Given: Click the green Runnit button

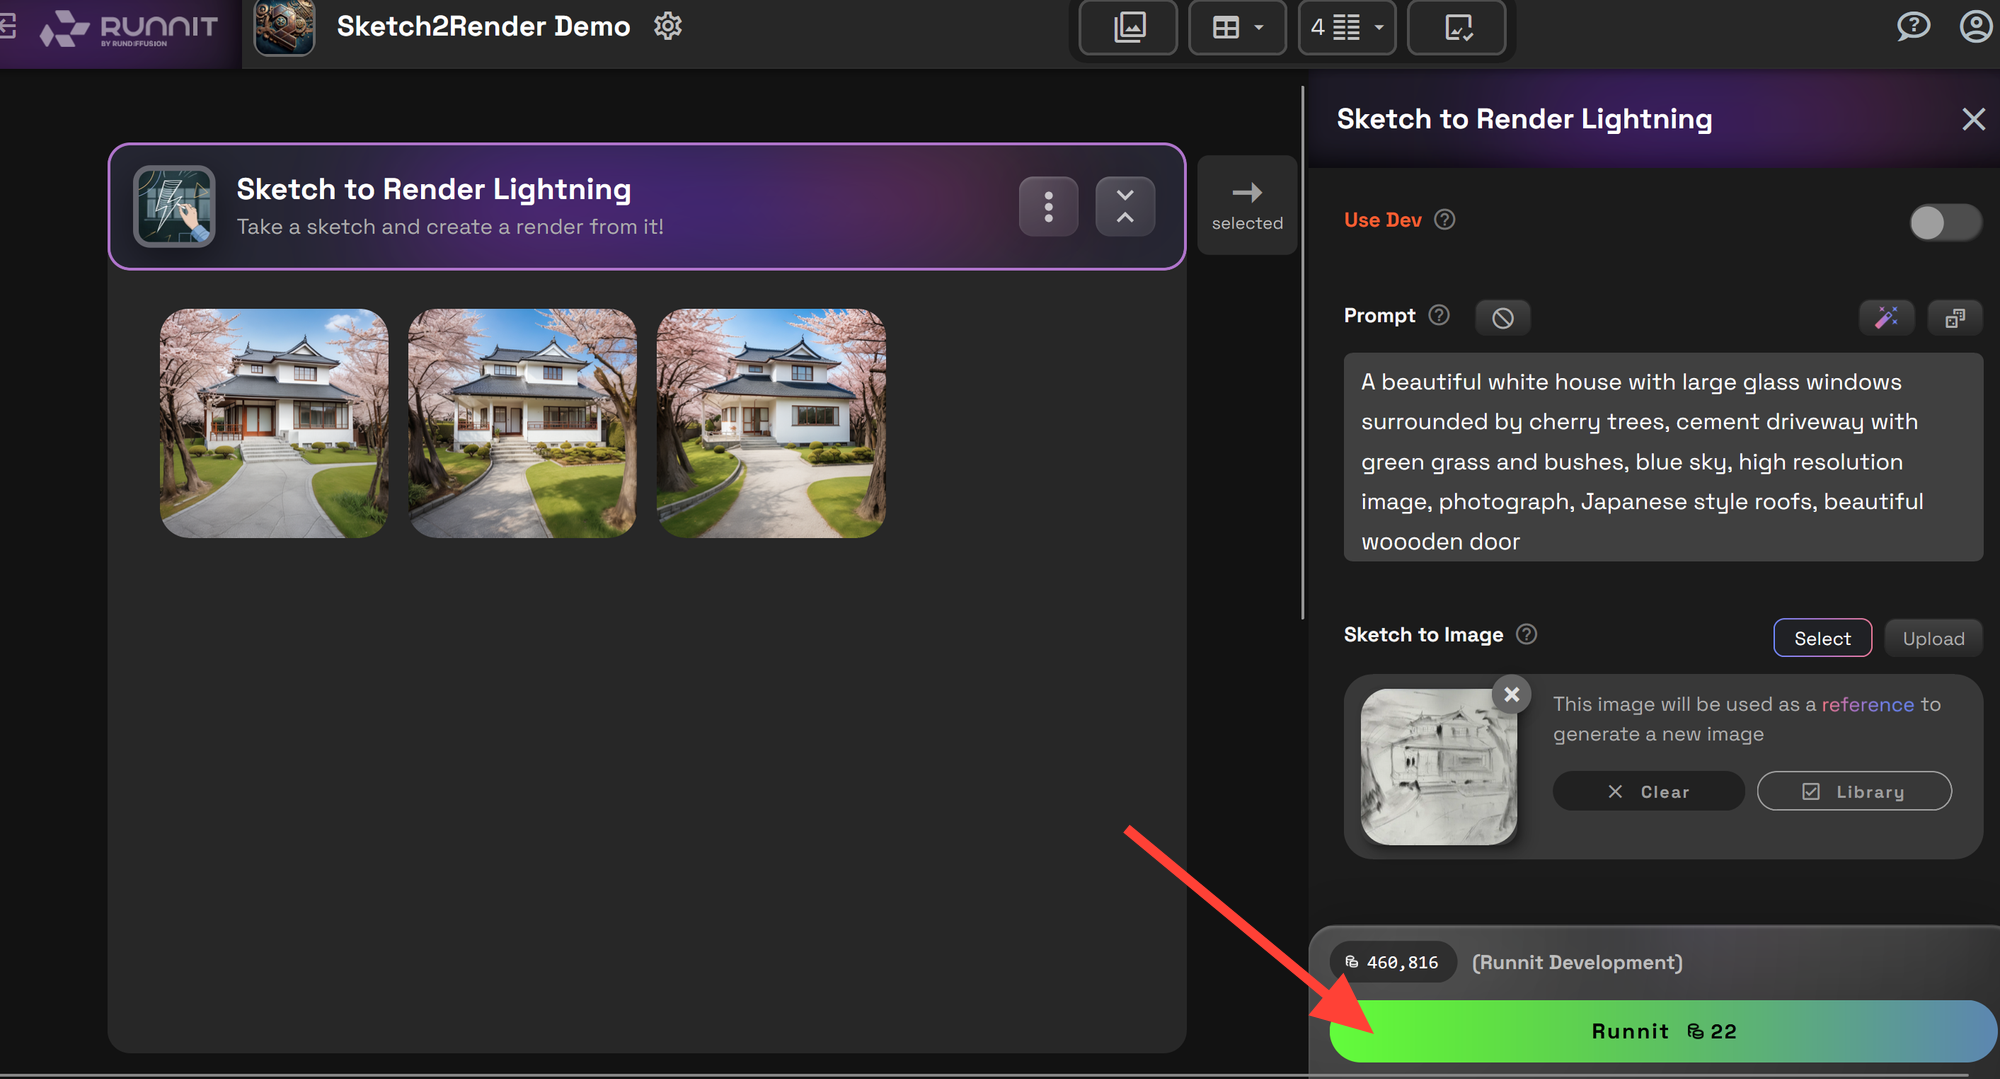Looking at the screenshot, I should click(1663, 1031).
